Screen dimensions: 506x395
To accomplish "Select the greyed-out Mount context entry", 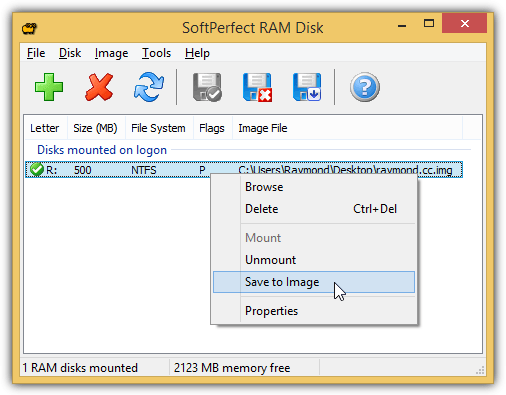I will (314, 238).
